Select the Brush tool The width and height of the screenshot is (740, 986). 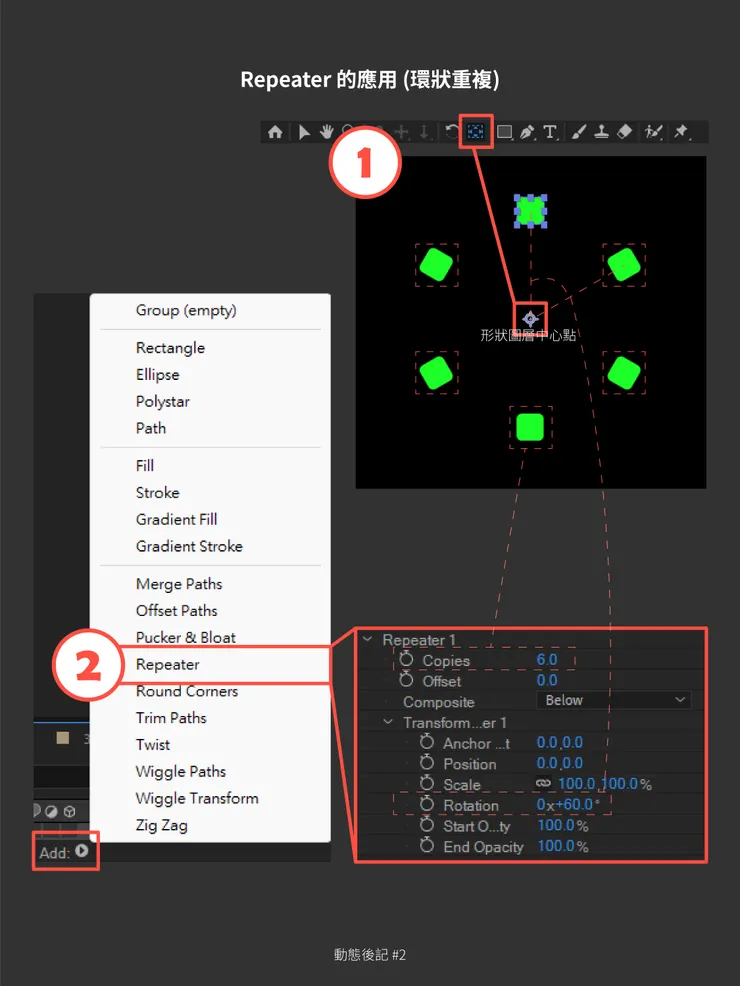[x=579, y=132]
